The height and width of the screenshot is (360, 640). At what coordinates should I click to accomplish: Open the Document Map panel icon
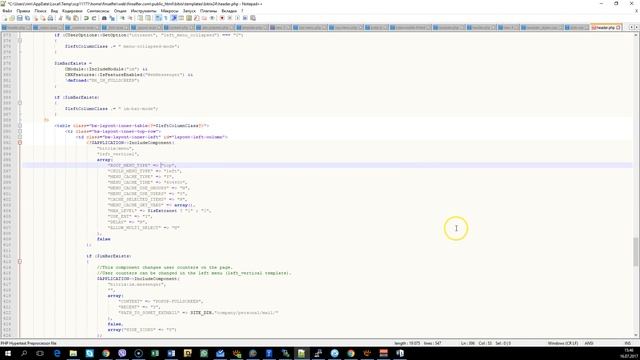pos(189,18)
